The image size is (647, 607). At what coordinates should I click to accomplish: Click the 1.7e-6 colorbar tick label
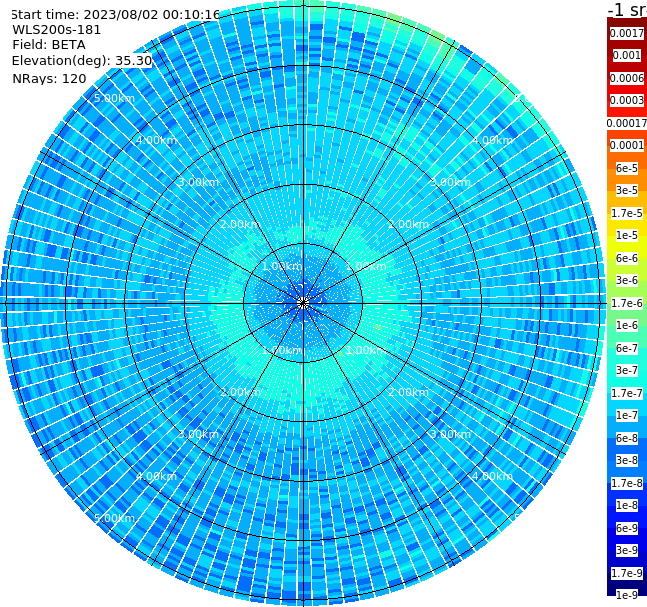coord(627,303)
